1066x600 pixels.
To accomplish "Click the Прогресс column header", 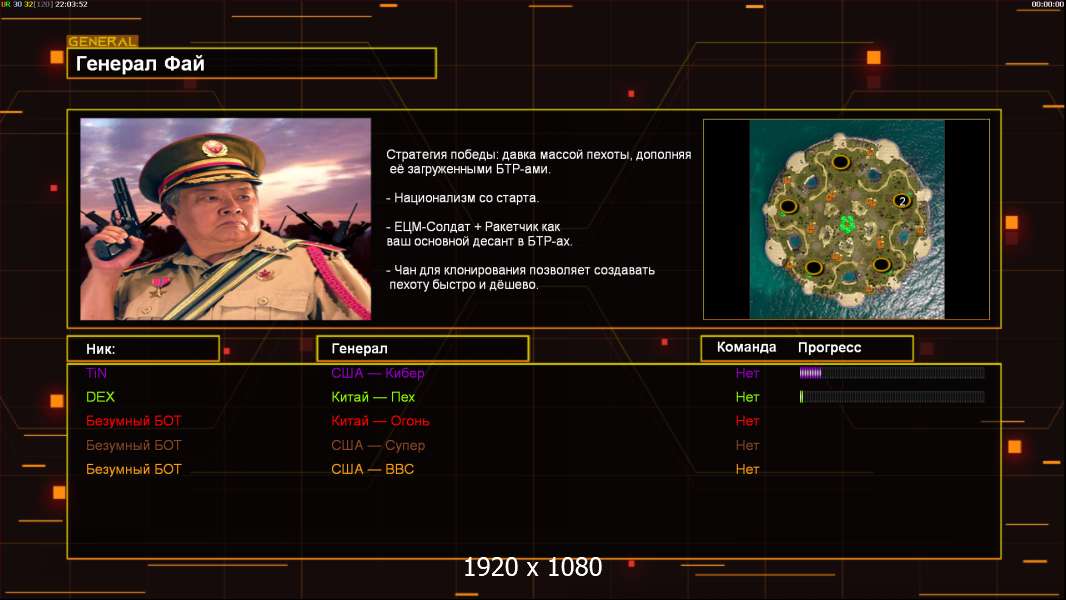I will point(829,348).
